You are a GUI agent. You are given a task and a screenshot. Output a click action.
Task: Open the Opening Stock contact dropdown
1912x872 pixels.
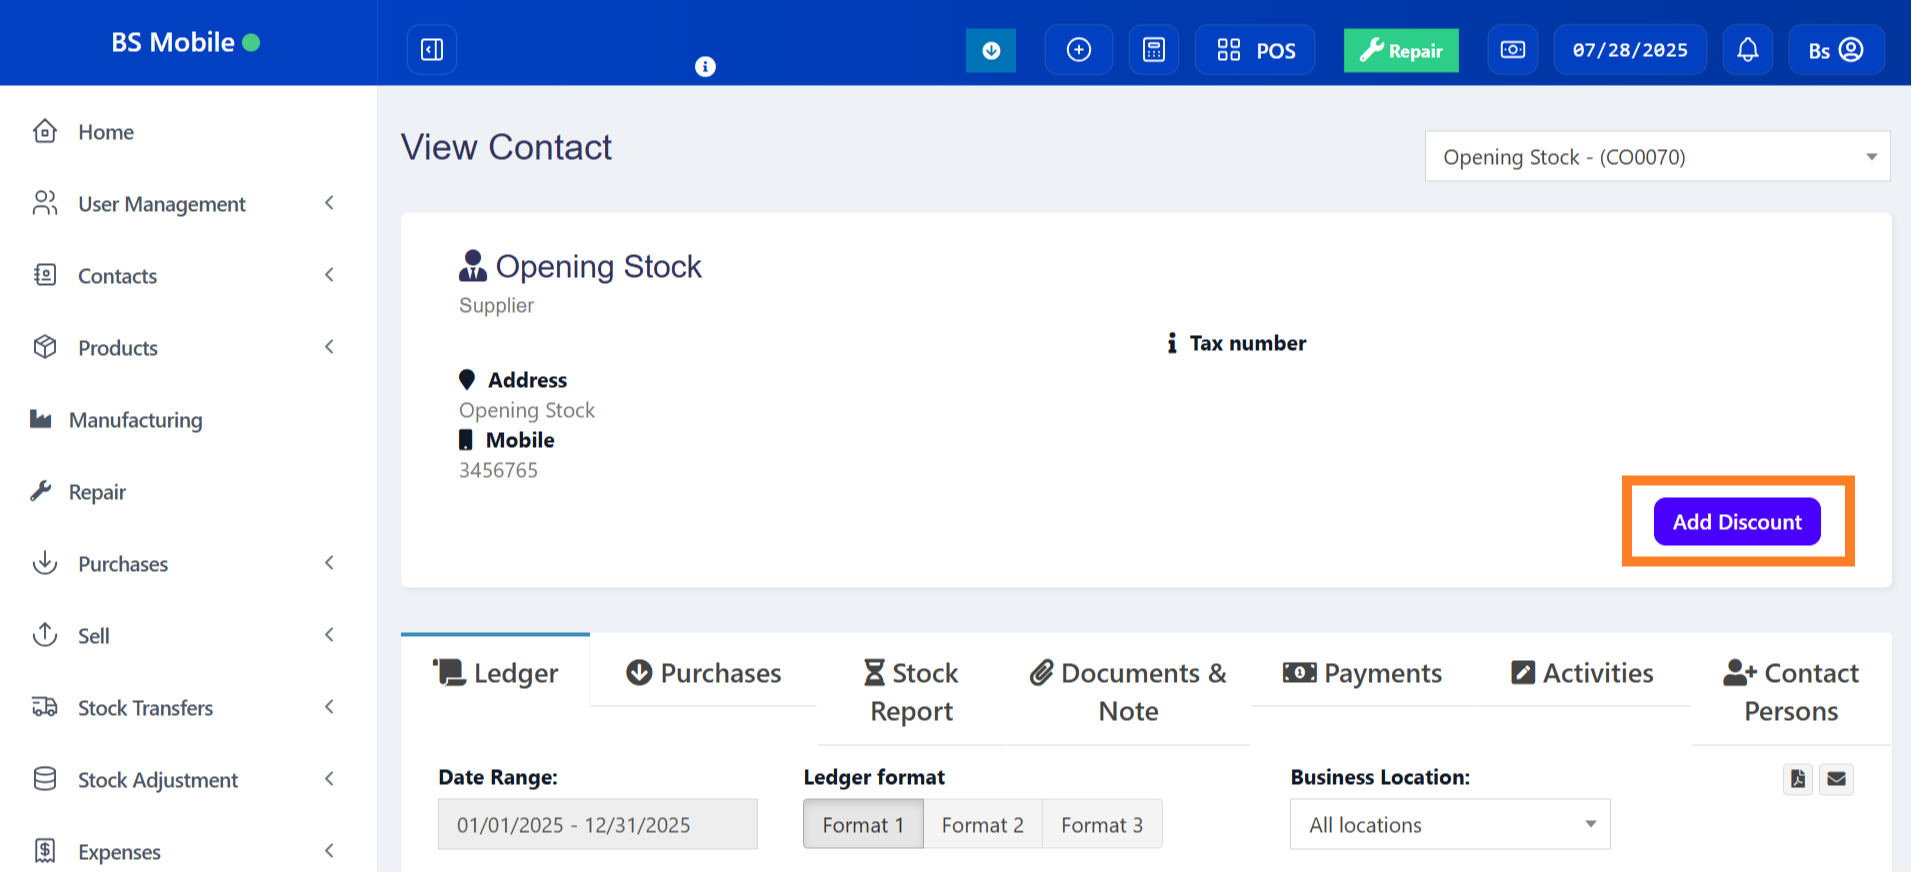(x=1656, y=157)
